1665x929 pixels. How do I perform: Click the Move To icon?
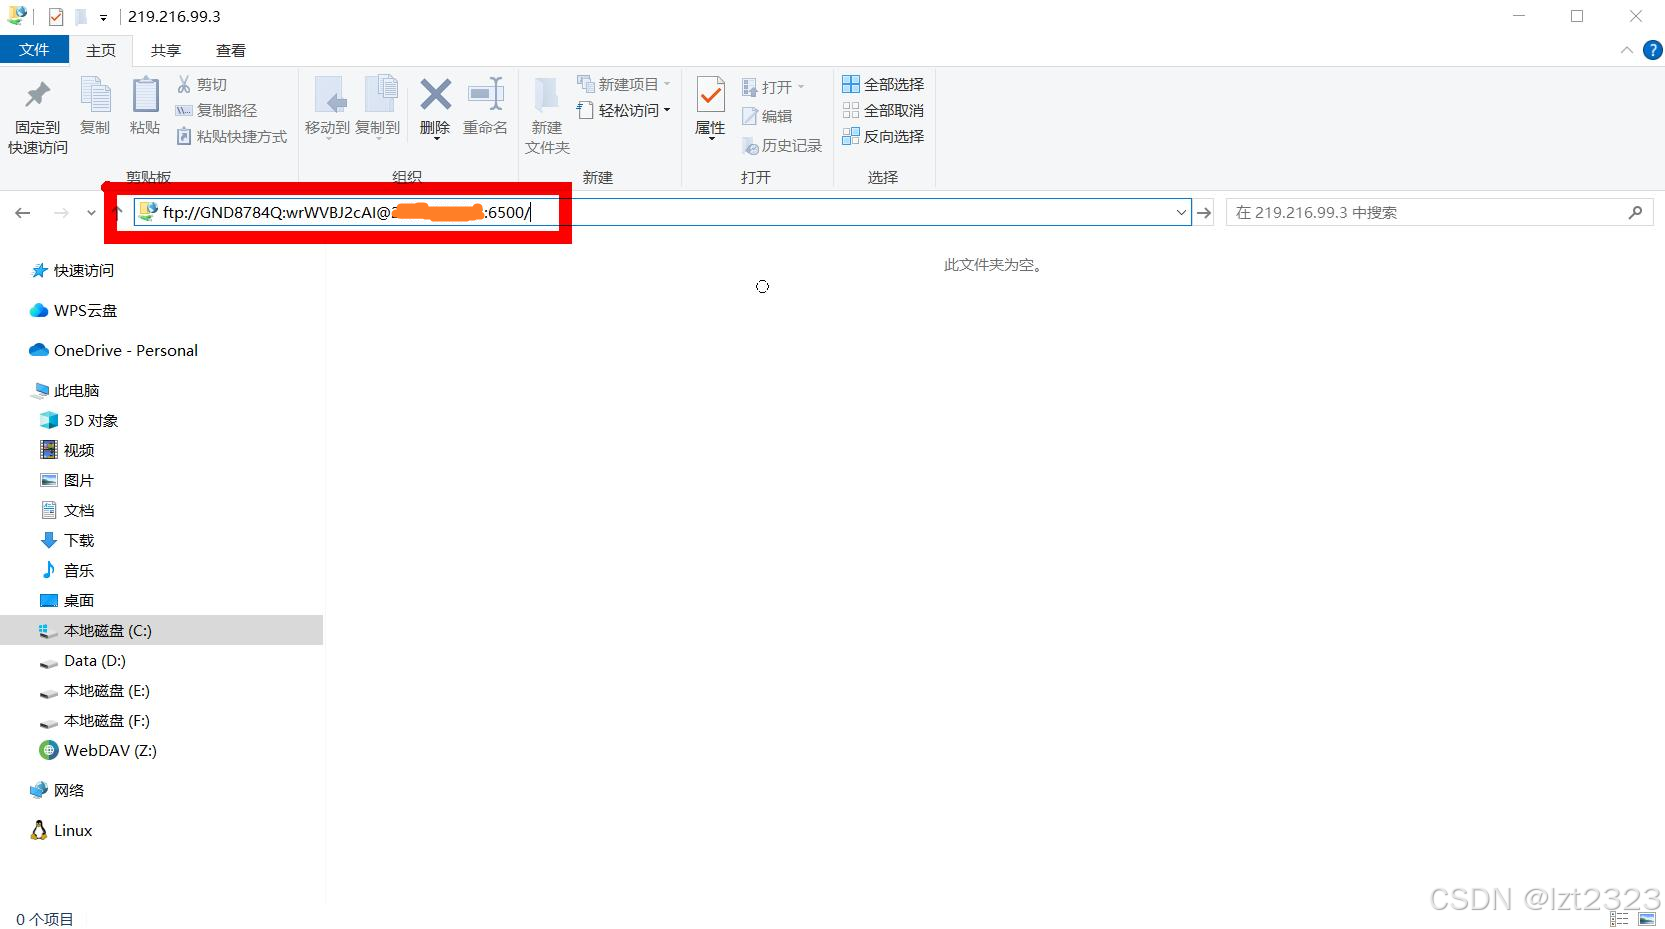click(x=329, y=95)
